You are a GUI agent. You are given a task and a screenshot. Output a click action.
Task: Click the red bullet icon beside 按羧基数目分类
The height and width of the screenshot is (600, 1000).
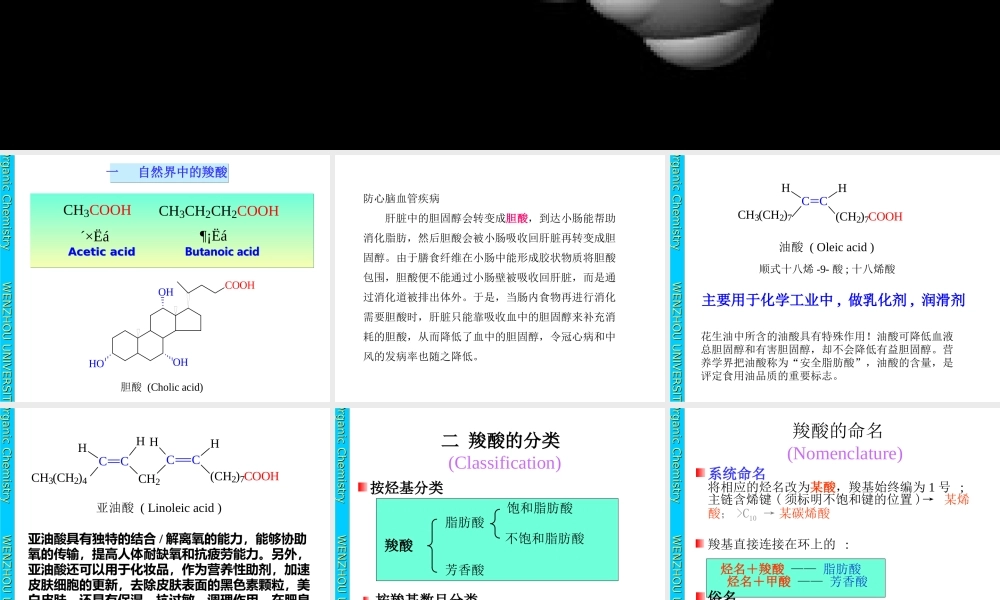click(x=365, y=596)
